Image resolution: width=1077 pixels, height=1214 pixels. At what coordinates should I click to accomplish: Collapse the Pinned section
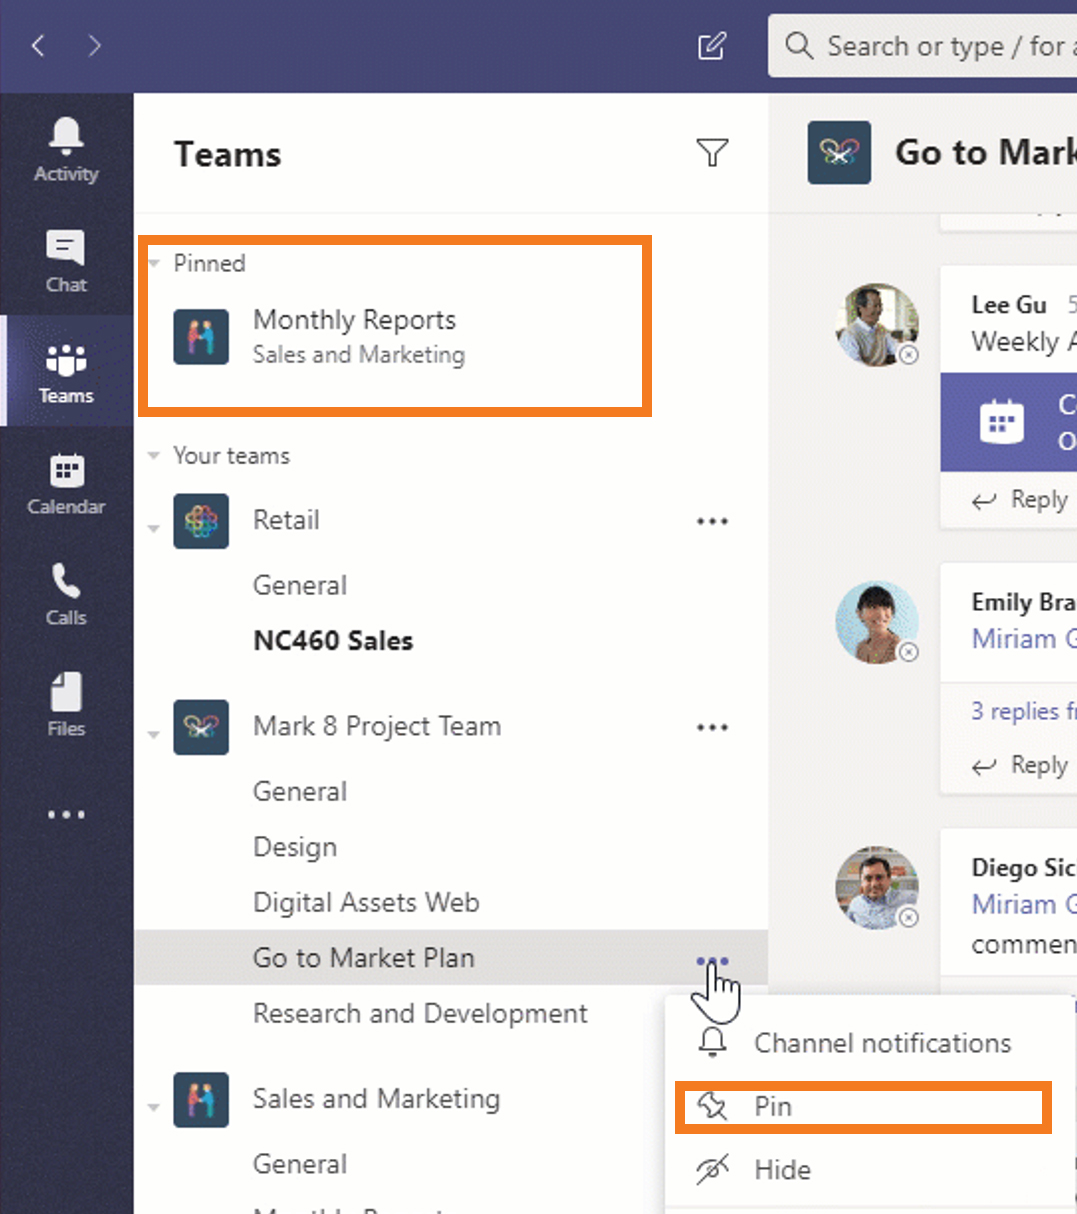154,264
